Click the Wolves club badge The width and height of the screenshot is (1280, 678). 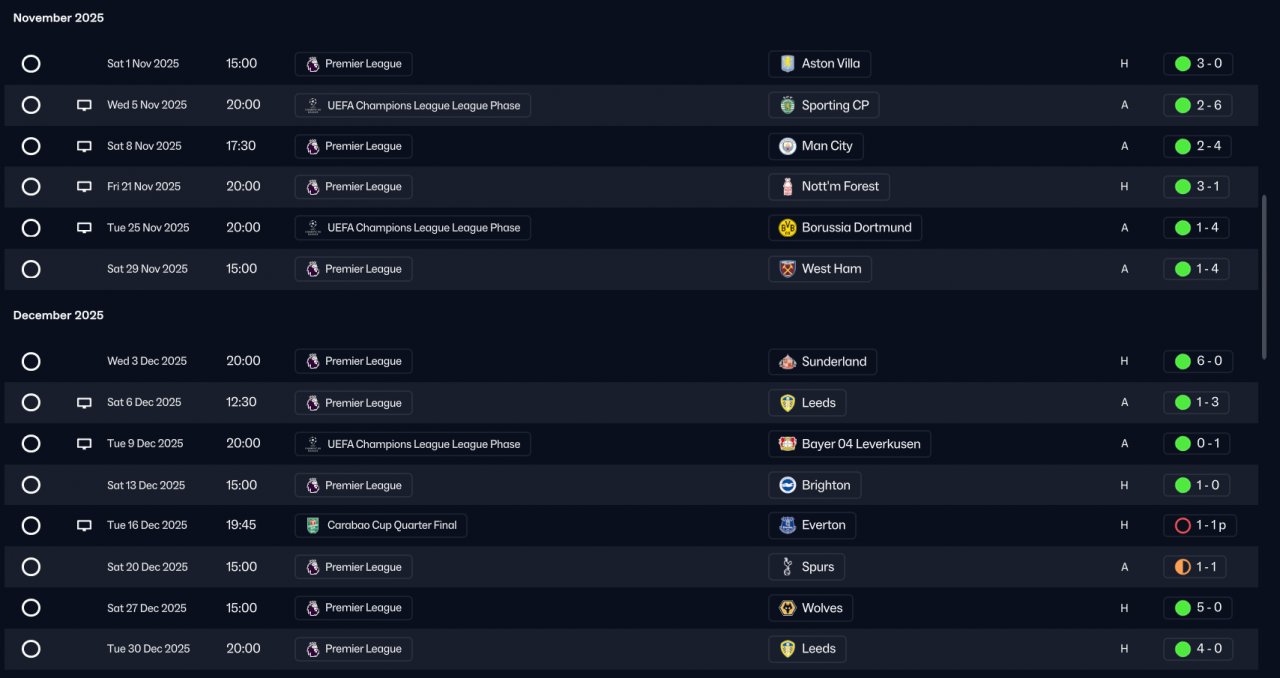point(787,608)
